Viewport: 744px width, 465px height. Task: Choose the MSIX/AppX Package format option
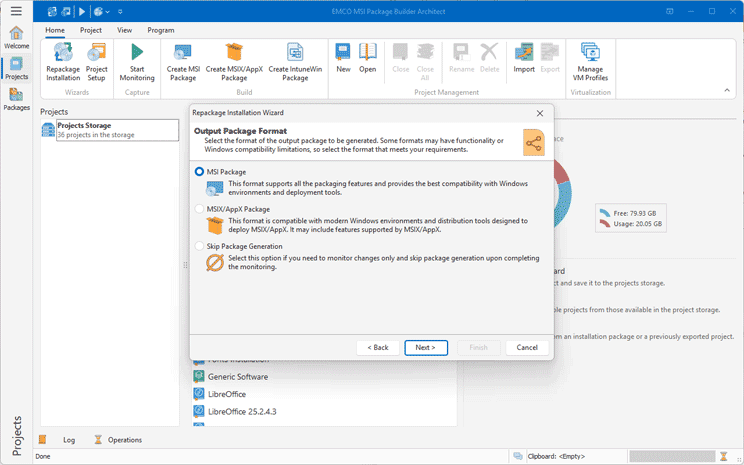click(x=200, y=209)
